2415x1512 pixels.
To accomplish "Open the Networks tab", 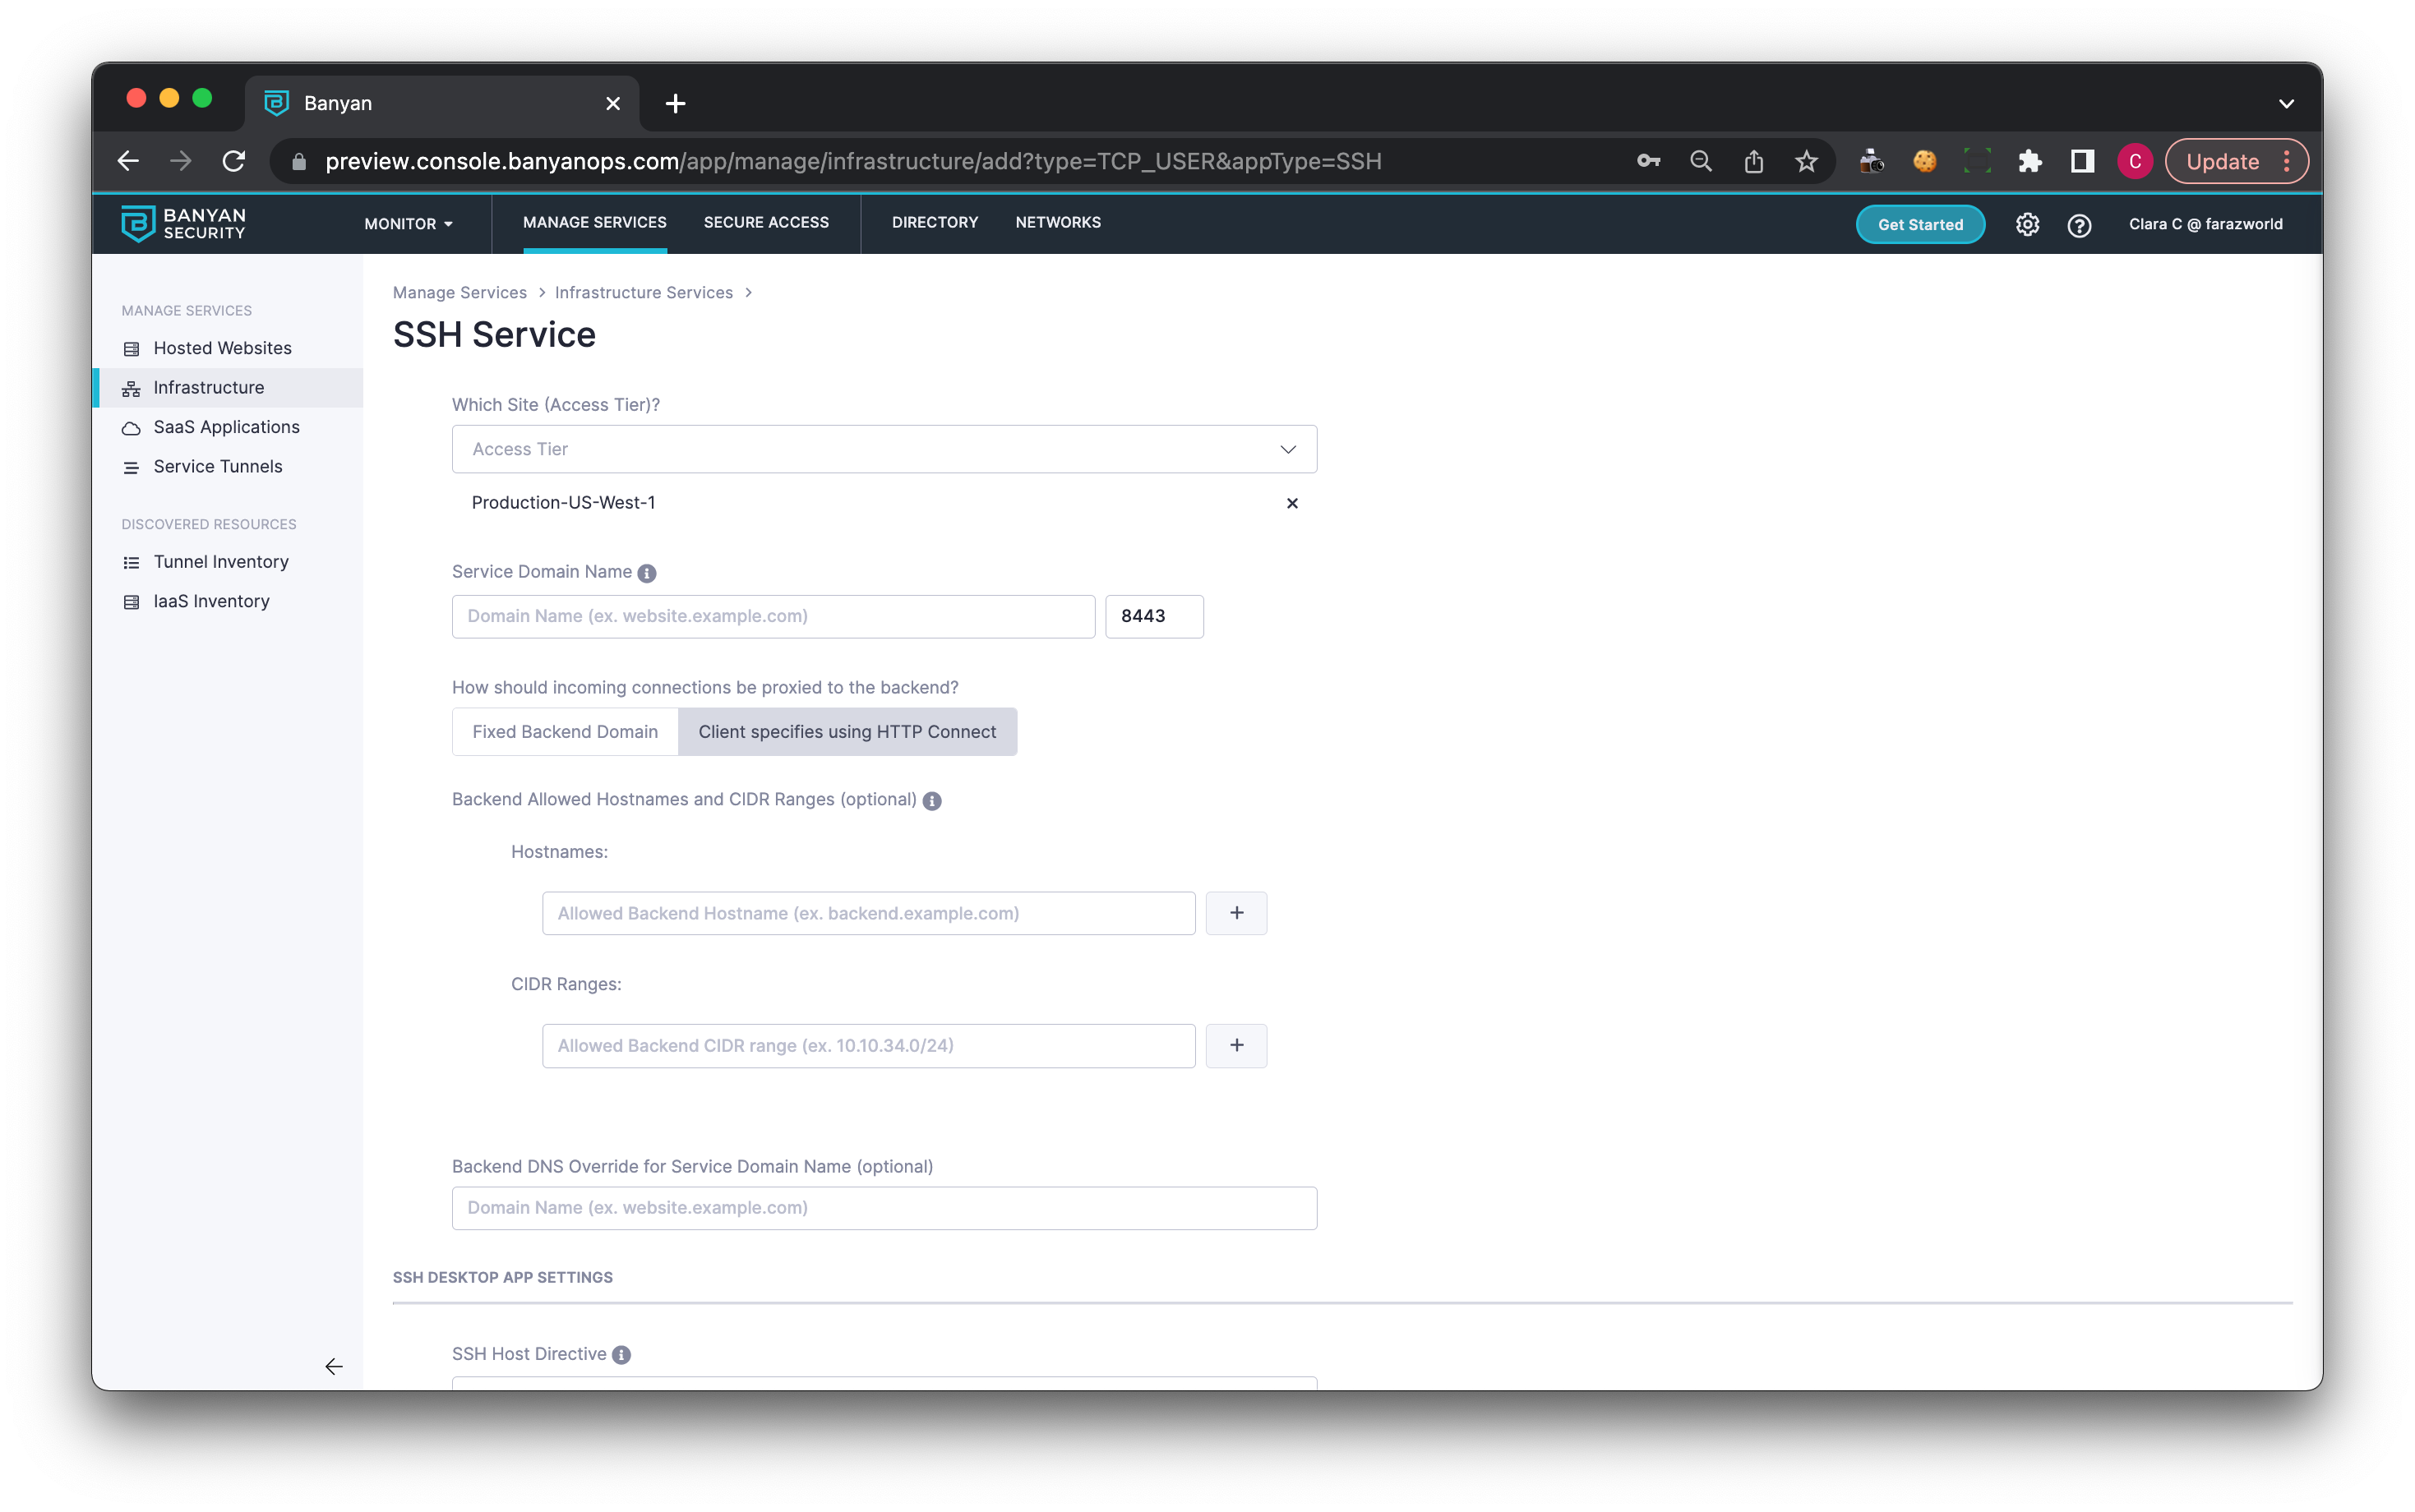I will (1058, 222).
